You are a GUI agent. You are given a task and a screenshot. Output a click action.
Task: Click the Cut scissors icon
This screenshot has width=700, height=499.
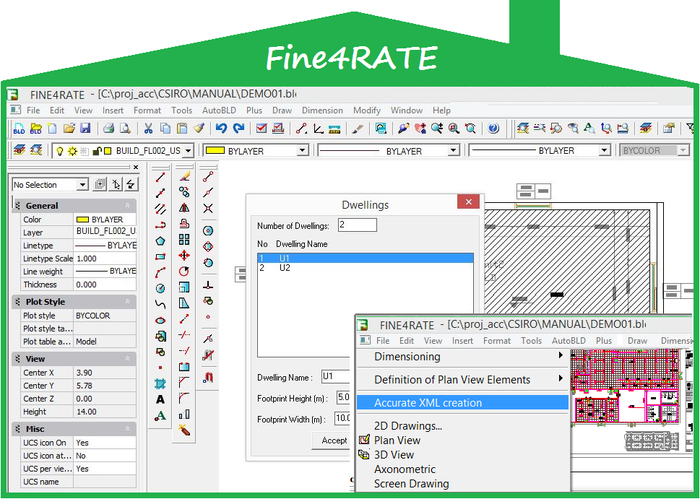point(148,128)
